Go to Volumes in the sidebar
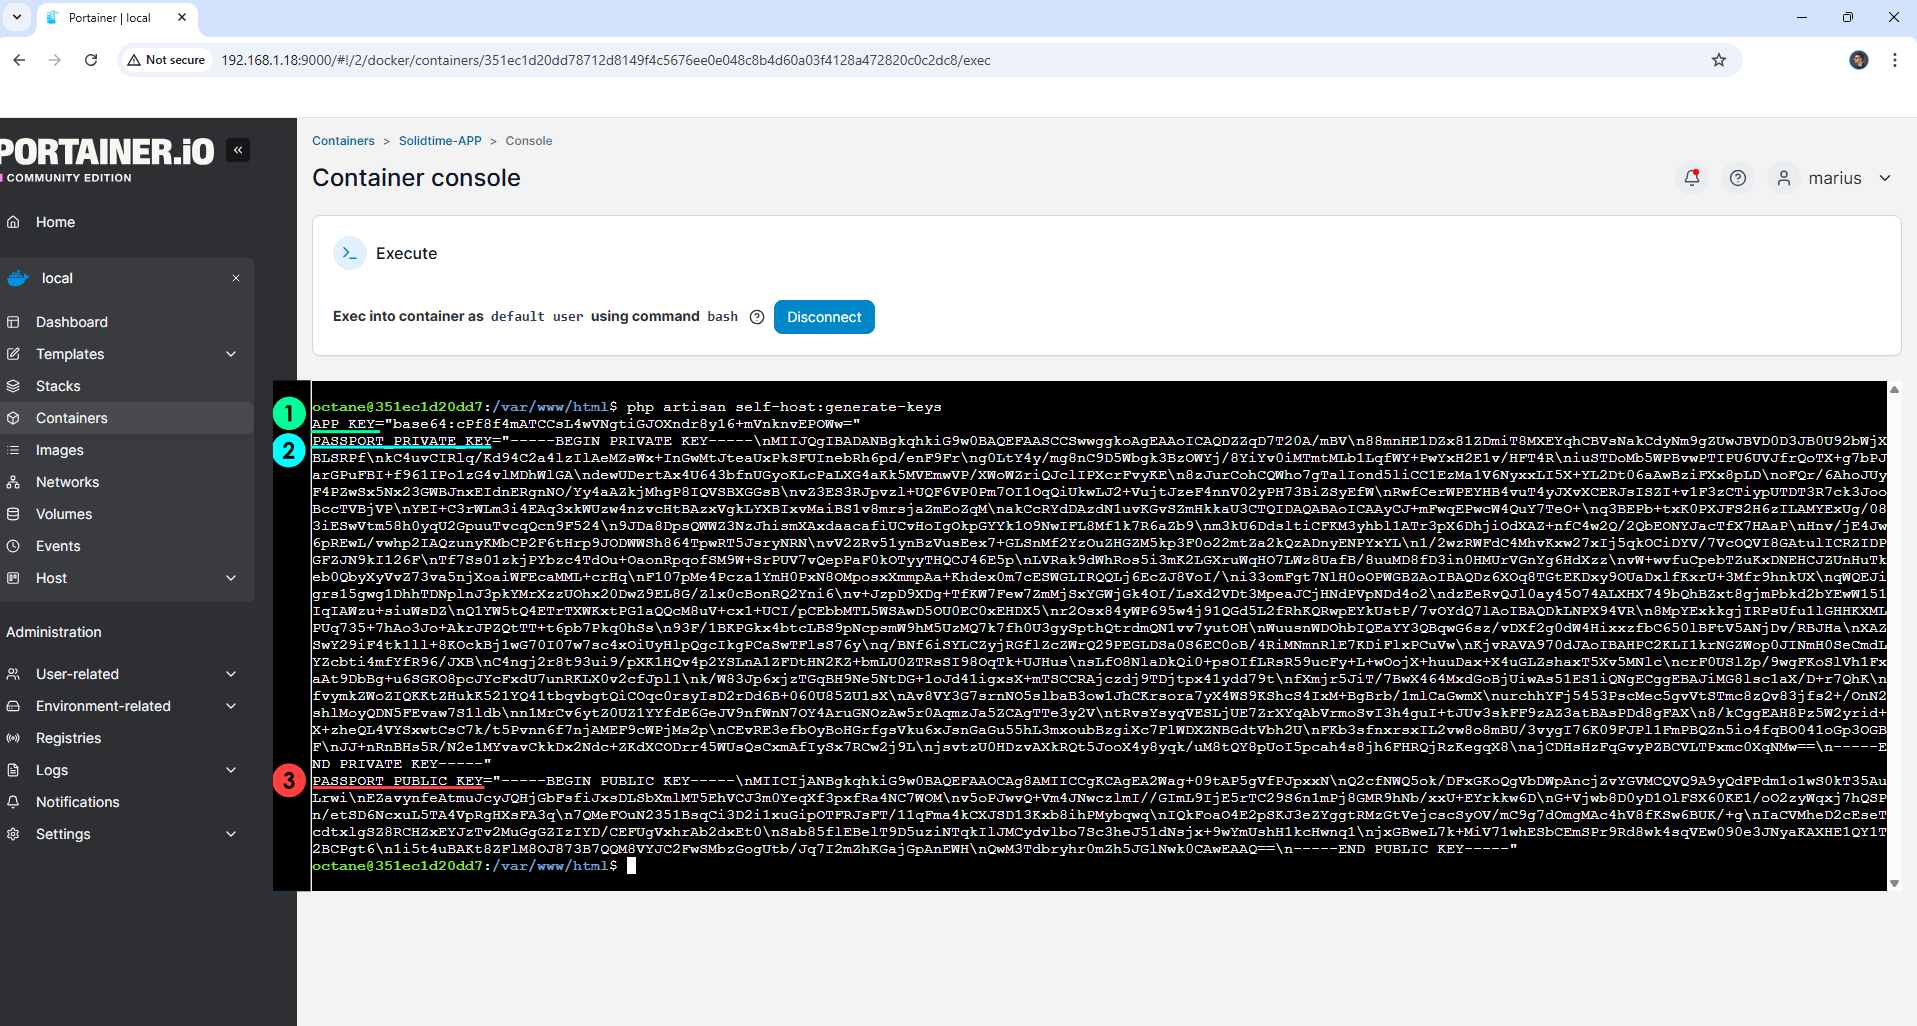 [x=64, y=514]
